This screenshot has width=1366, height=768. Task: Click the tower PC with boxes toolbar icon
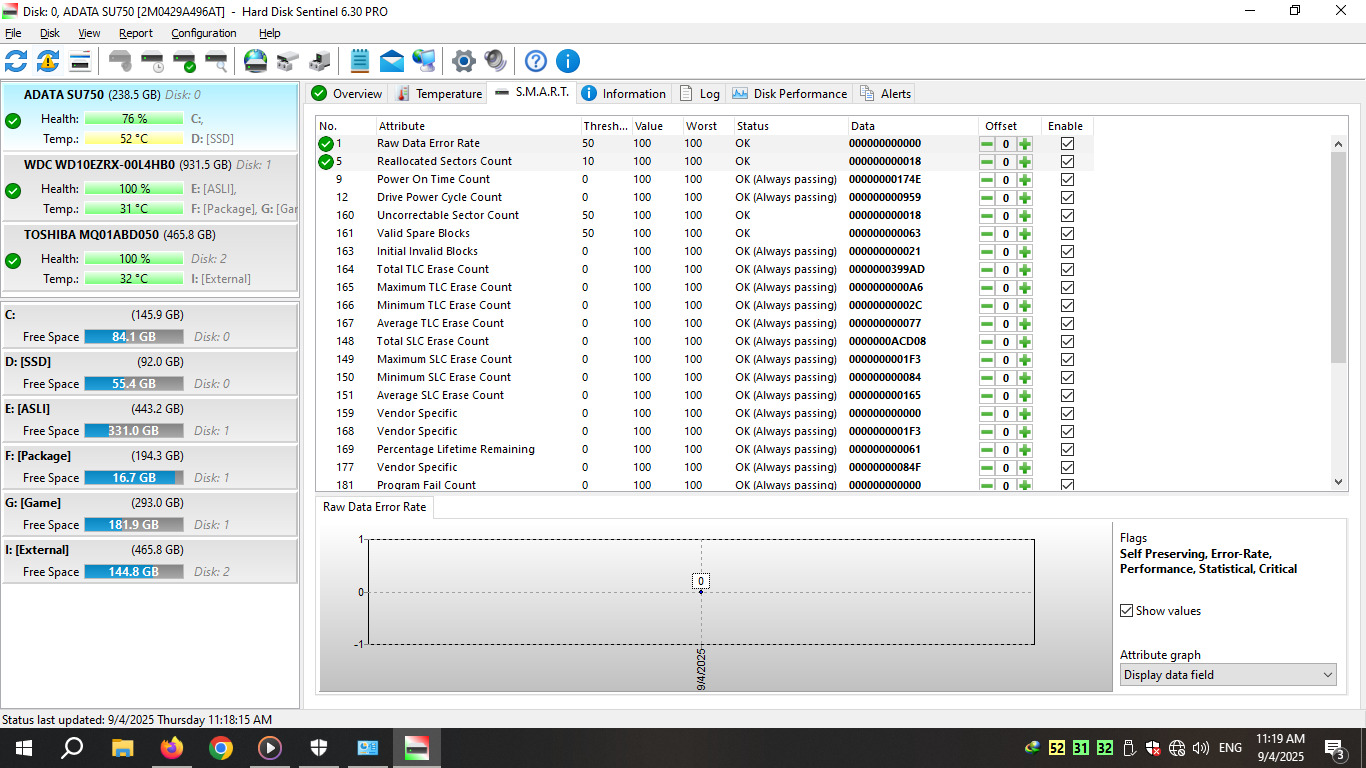coord(320,61)
